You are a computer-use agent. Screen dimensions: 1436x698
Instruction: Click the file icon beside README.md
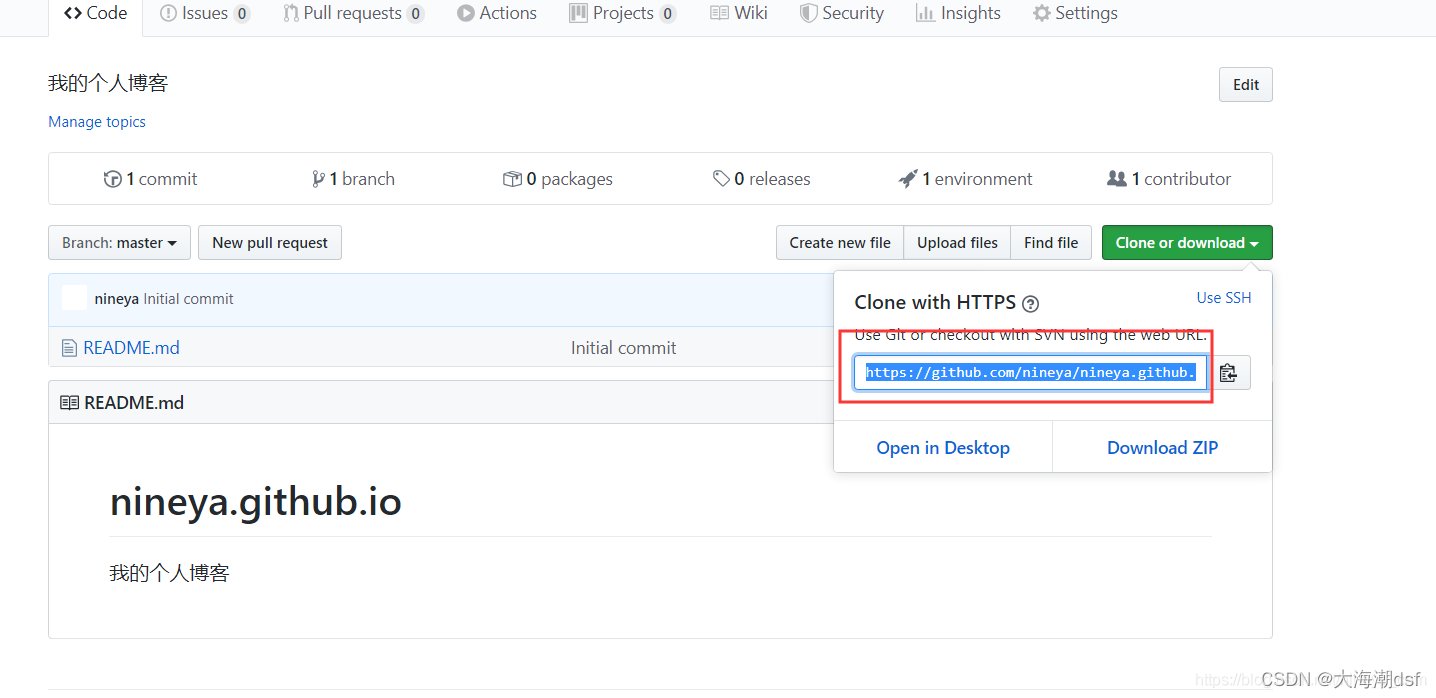69,348
